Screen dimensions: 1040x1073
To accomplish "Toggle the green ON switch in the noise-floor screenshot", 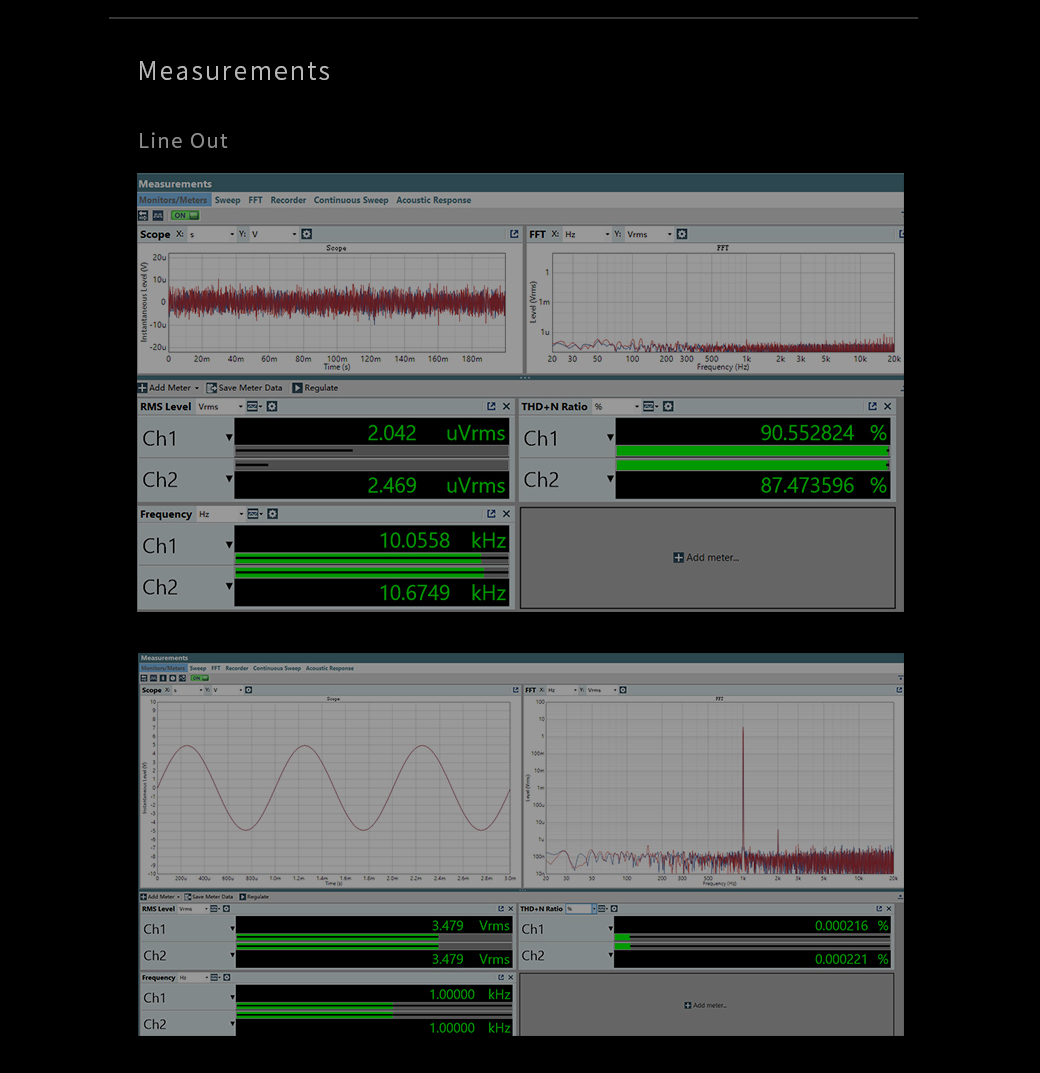I will coord(184,215).
